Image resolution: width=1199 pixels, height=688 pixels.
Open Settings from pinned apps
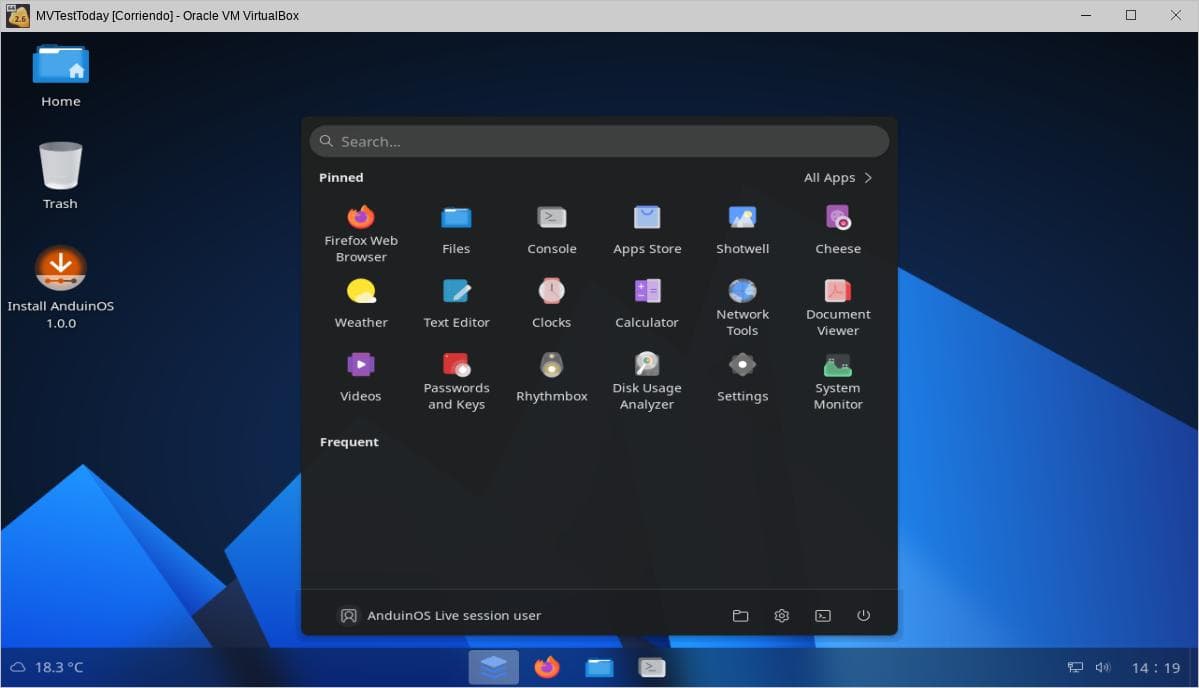pyautogui.click(x=742, y=377)
